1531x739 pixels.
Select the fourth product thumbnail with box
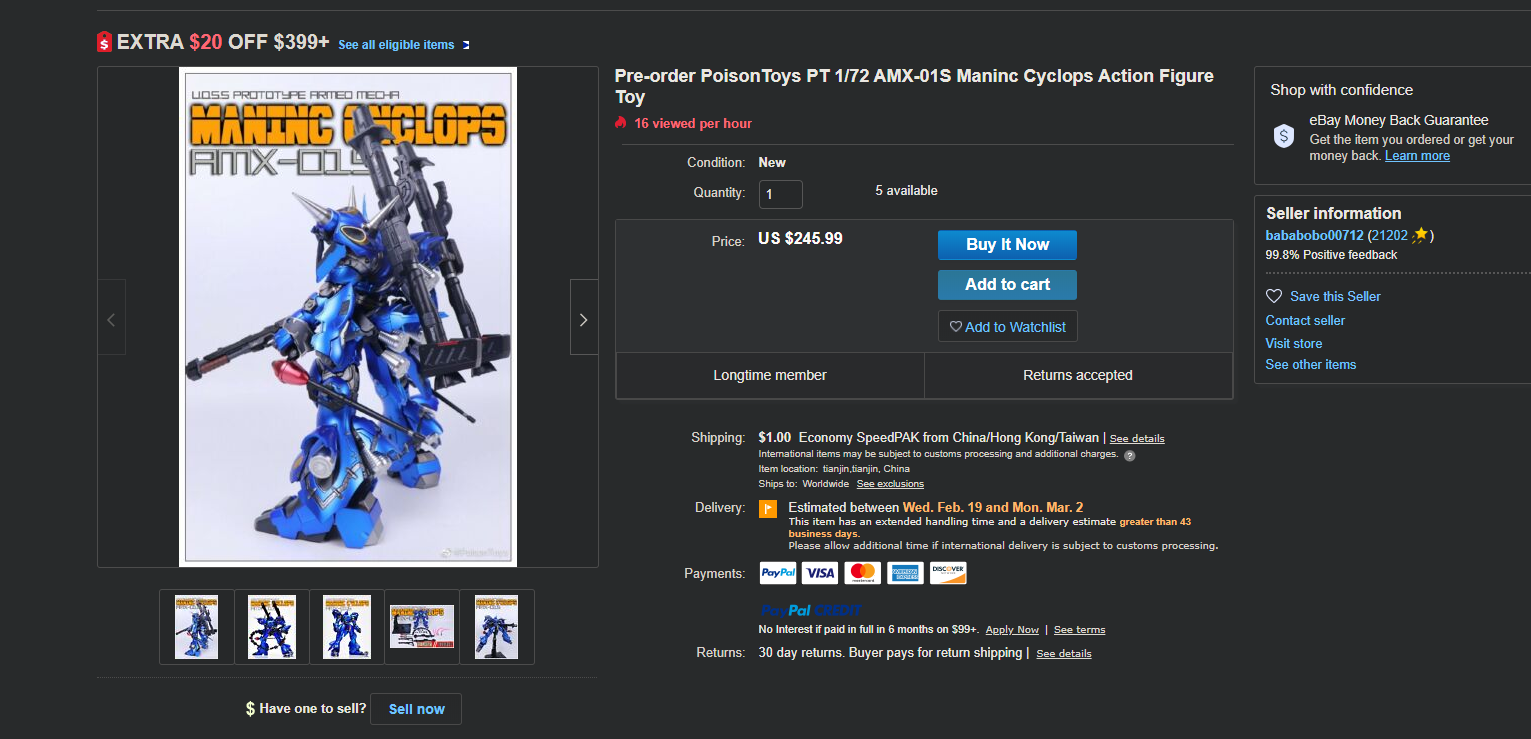(422, 627)
